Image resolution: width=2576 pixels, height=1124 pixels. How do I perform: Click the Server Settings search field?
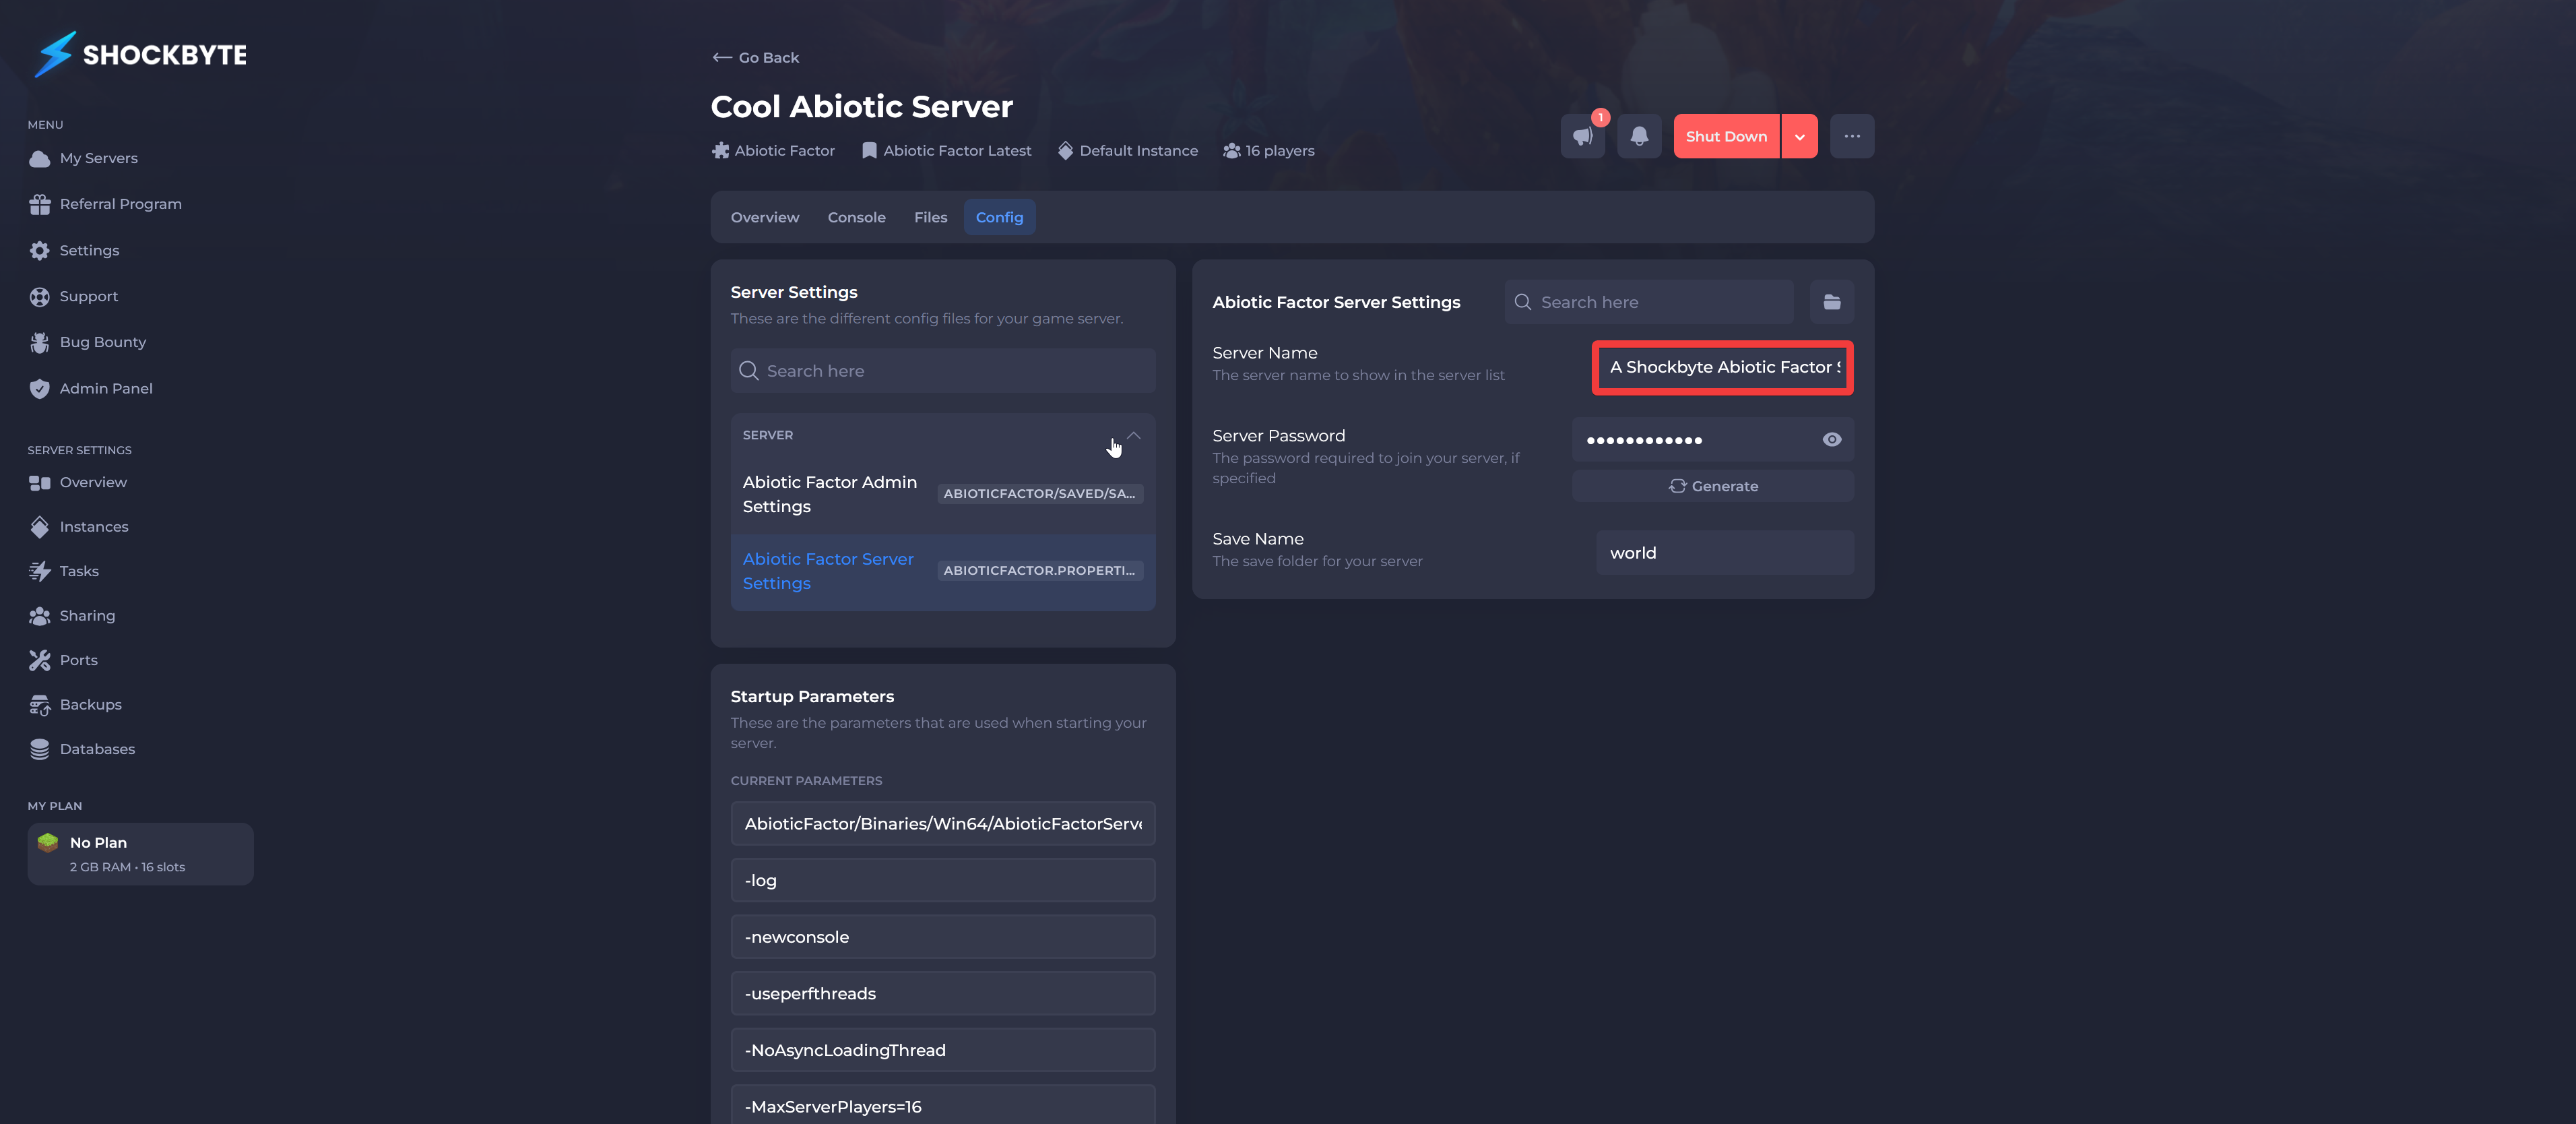point(943,371)
